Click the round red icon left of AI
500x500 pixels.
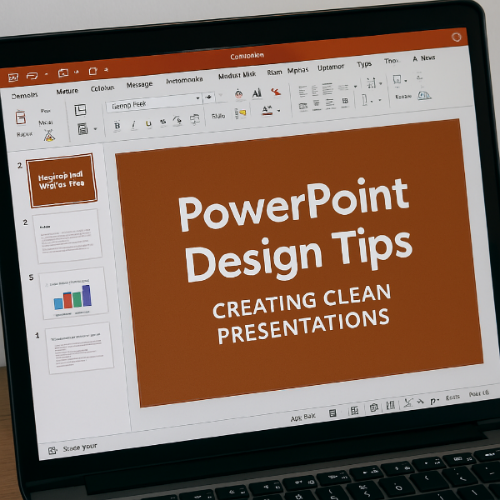tap(239, 95)
